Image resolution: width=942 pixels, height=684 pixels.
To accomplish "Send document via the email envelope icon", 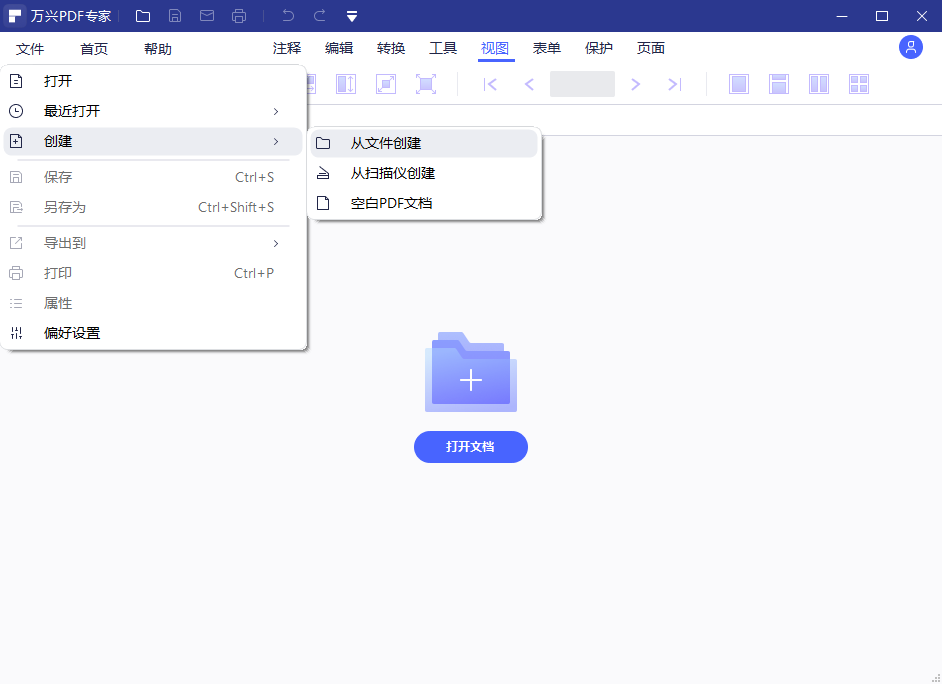I will click(x=207, y=16).
